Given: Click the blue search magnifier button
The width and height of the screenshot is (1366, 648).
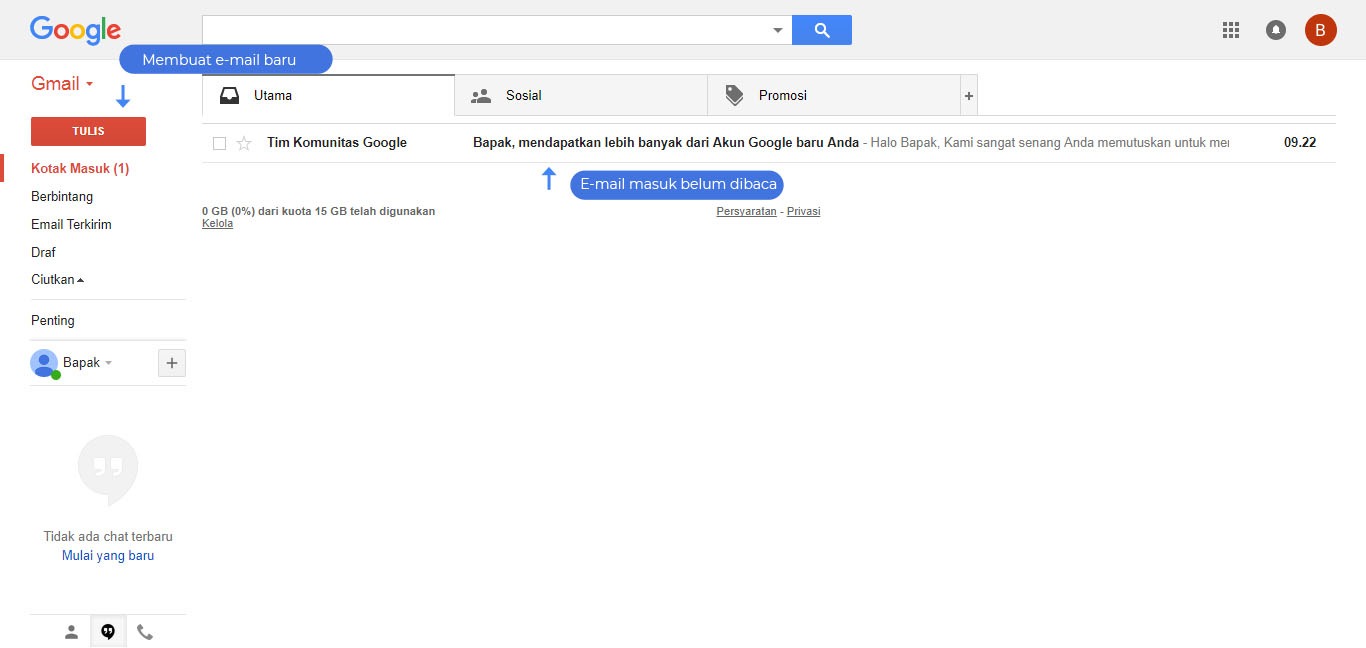Looking at the screenshot, I should pos(821,30).
